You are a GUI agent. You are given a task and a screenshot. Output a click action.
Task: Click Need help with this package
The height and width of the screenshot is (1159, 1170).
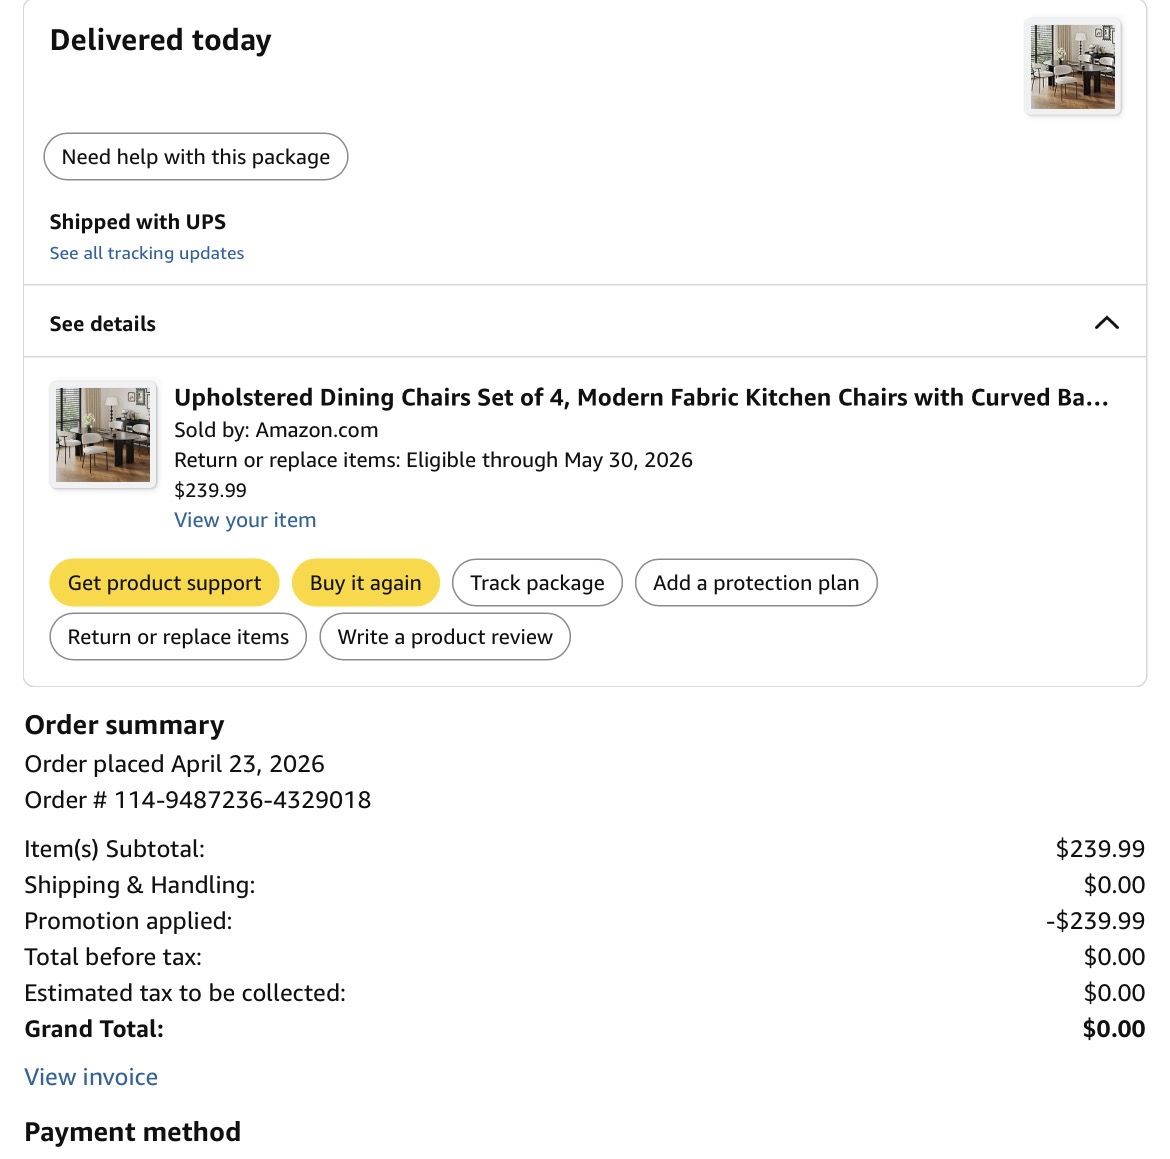[196, 157]
